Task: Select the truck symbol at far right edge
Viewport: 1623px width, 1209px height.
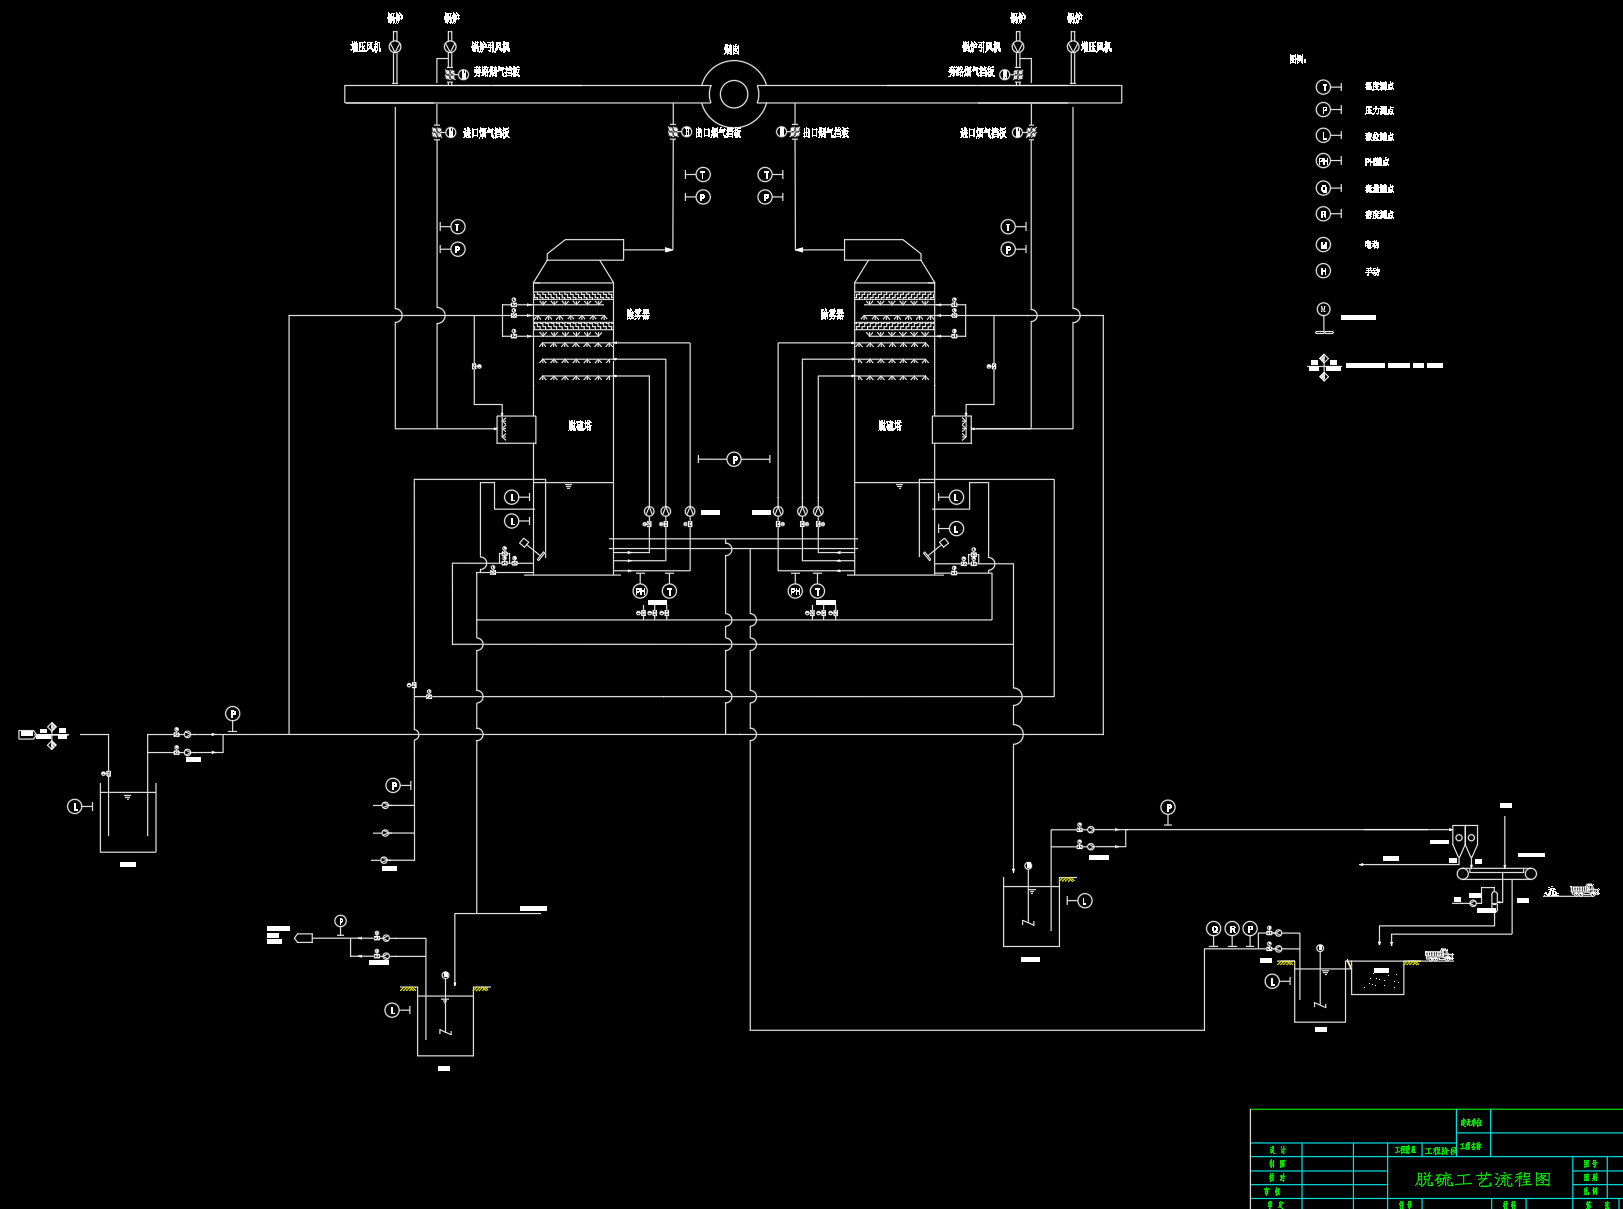Action: point(1584,889)
